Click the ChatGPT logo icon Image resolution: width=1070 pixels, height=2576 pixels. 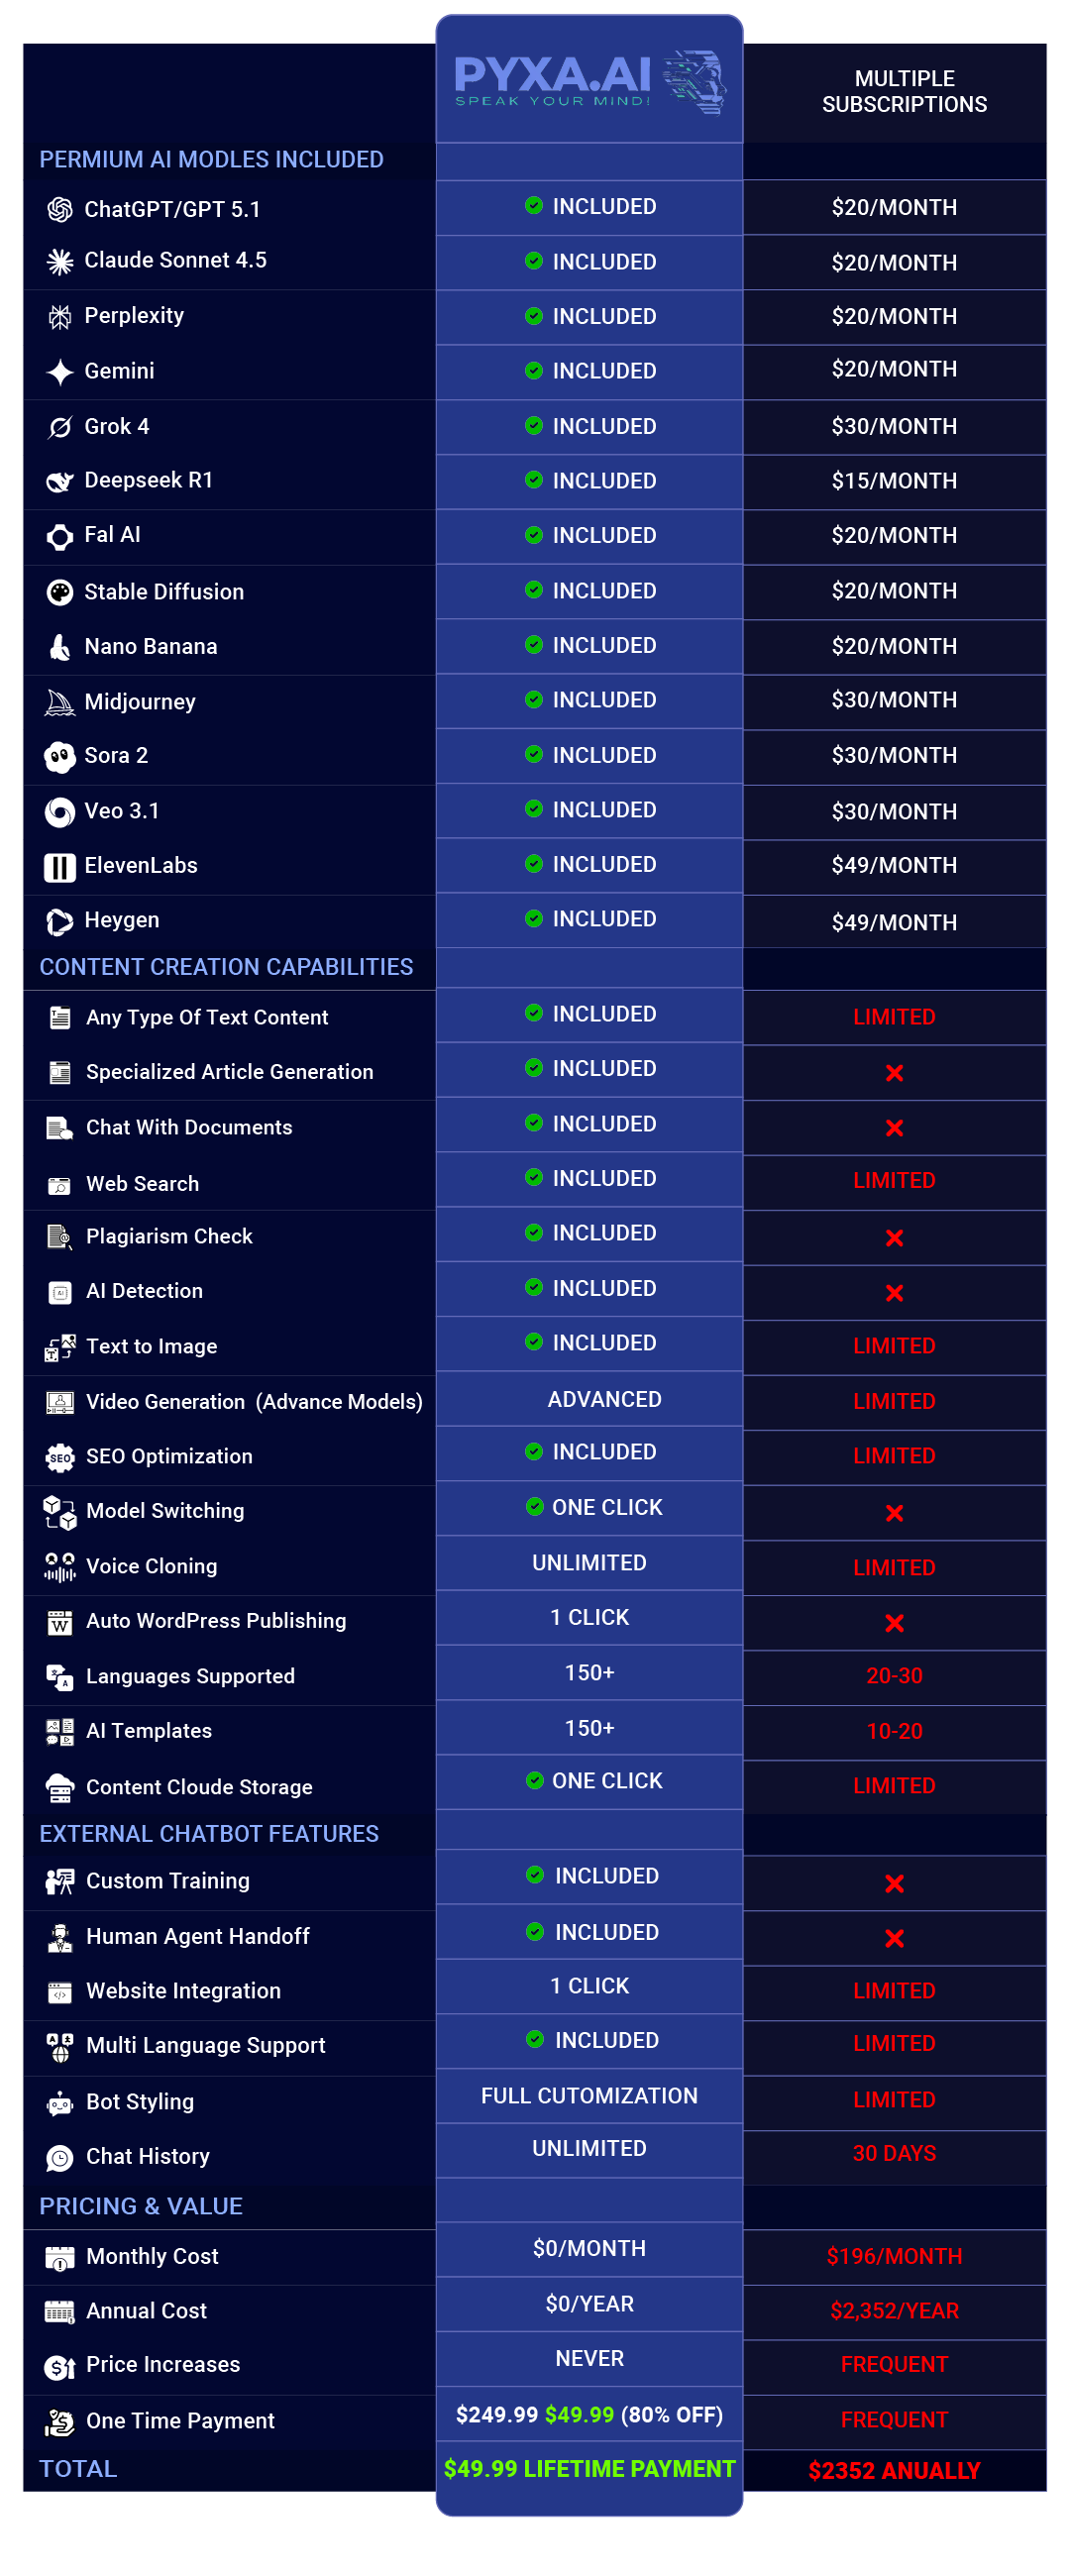pos(60,209)
